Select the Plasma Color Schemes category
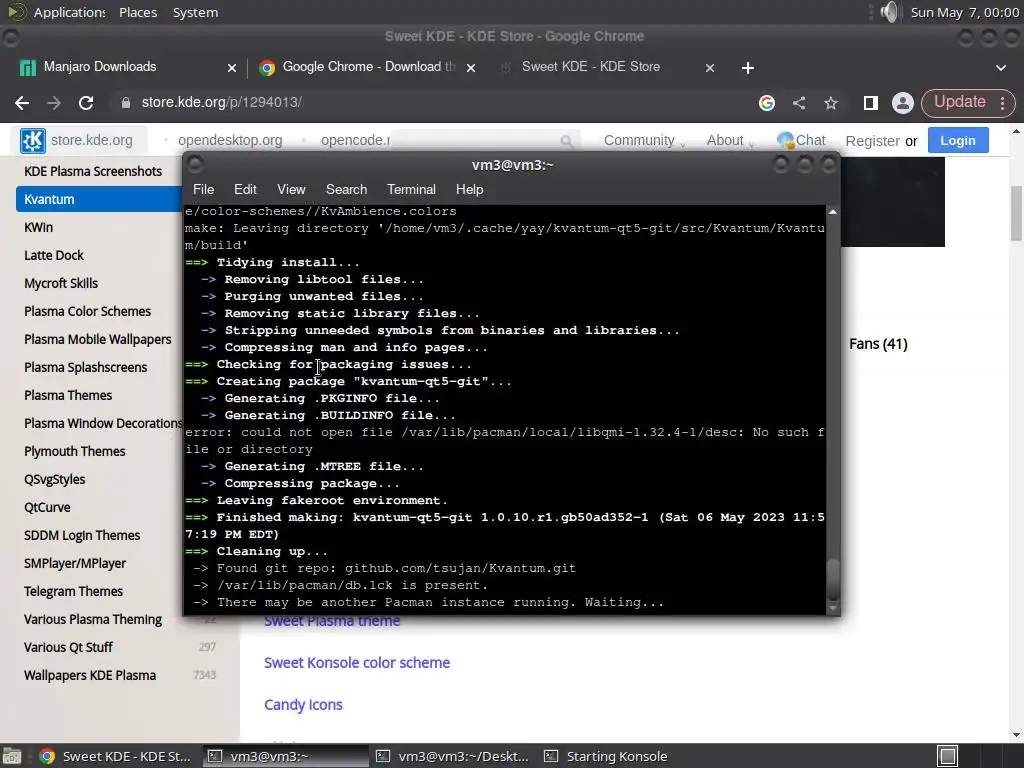This screenshot has height=768, width=1024. click(x=88, y=312)
